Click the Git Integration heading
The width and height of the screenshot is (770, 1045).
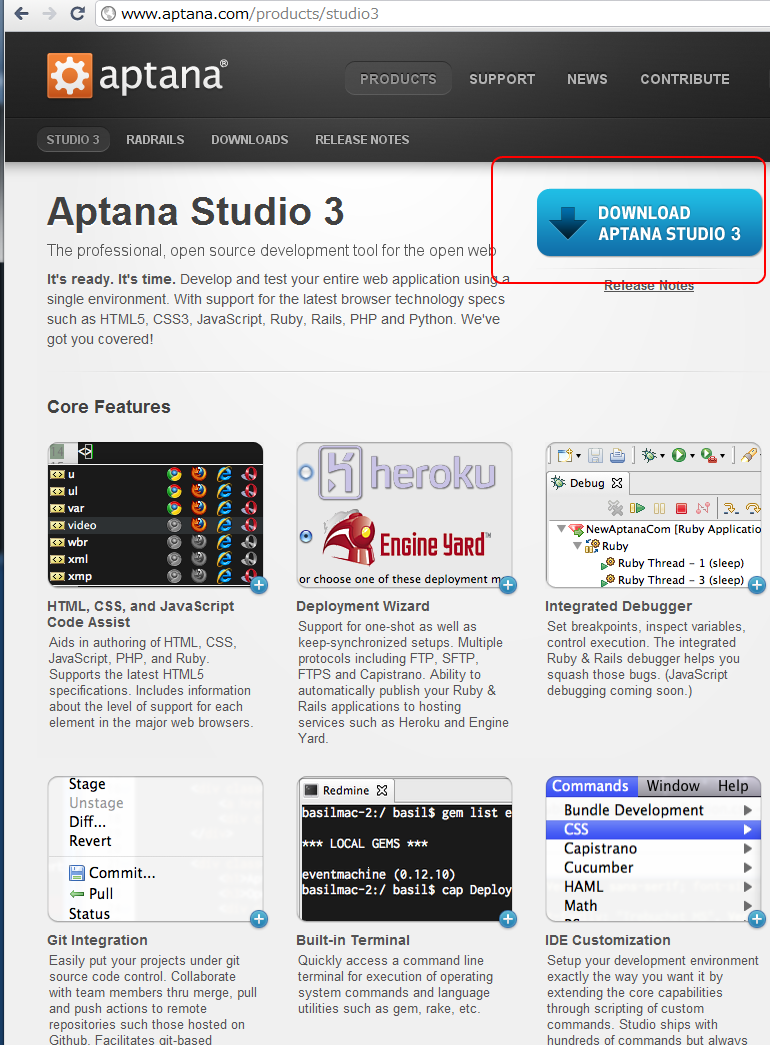(x=97, y=940)
